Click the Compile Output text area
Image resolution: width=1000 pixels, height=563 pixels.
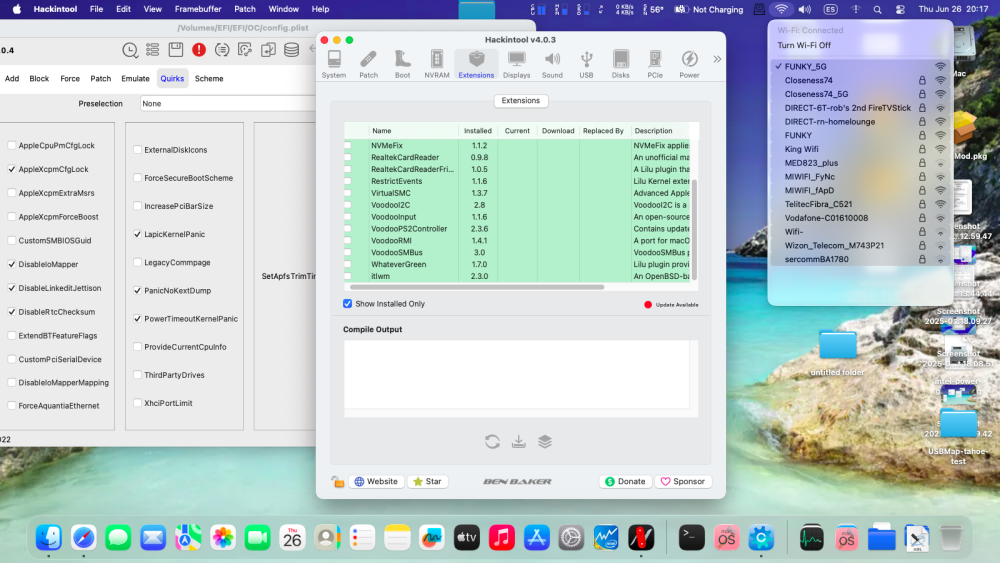click(x=517, y=374)
